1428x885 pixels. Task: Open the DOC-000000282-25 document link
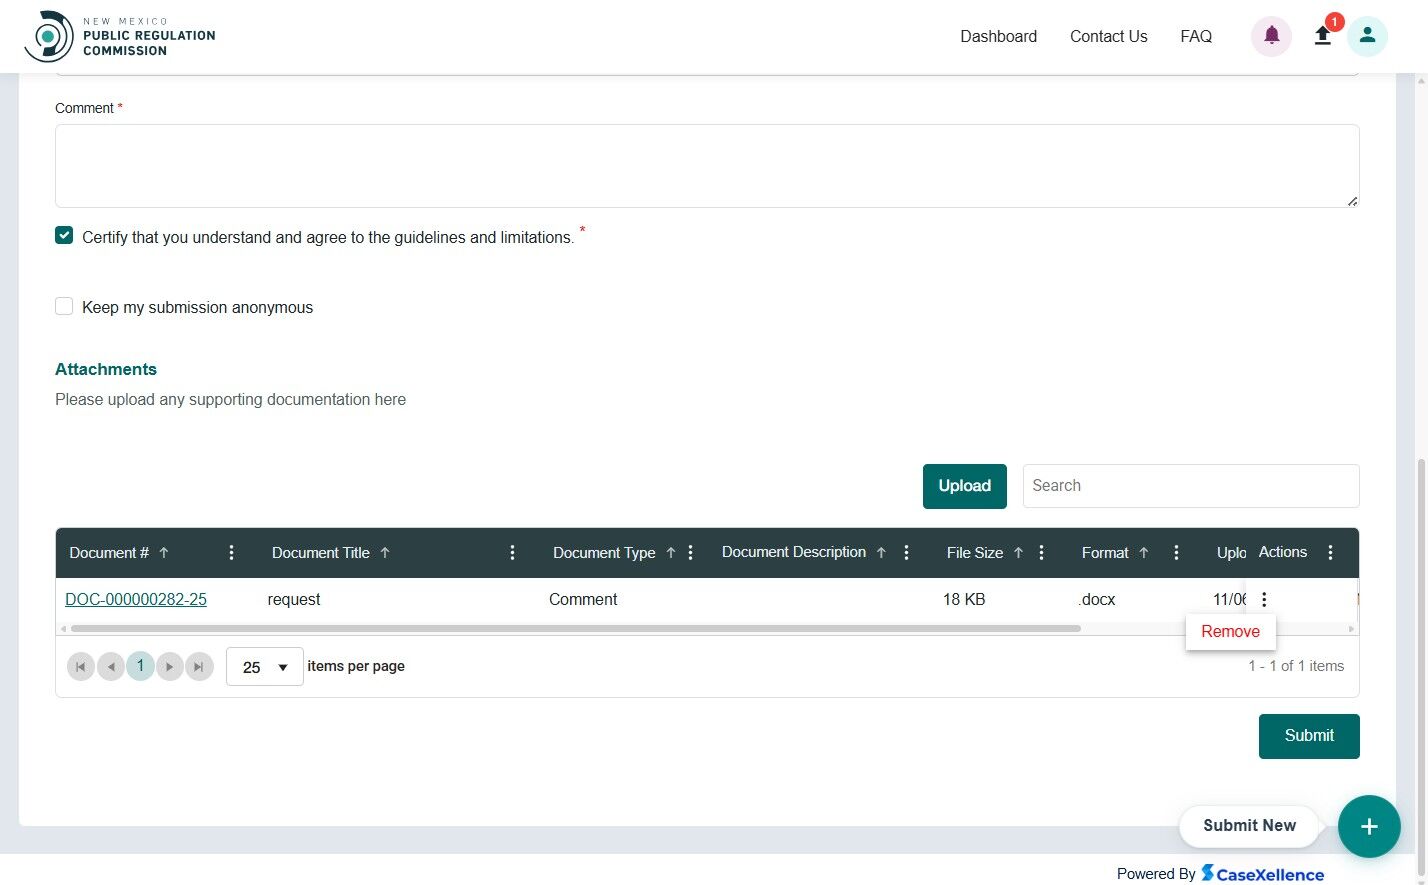[x=136, y=599]
